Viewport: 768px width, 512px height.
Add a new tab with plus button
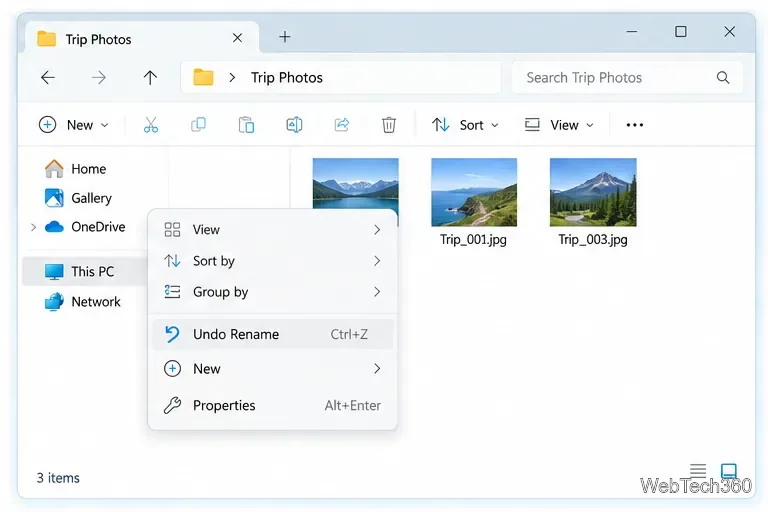coord(285,37)
